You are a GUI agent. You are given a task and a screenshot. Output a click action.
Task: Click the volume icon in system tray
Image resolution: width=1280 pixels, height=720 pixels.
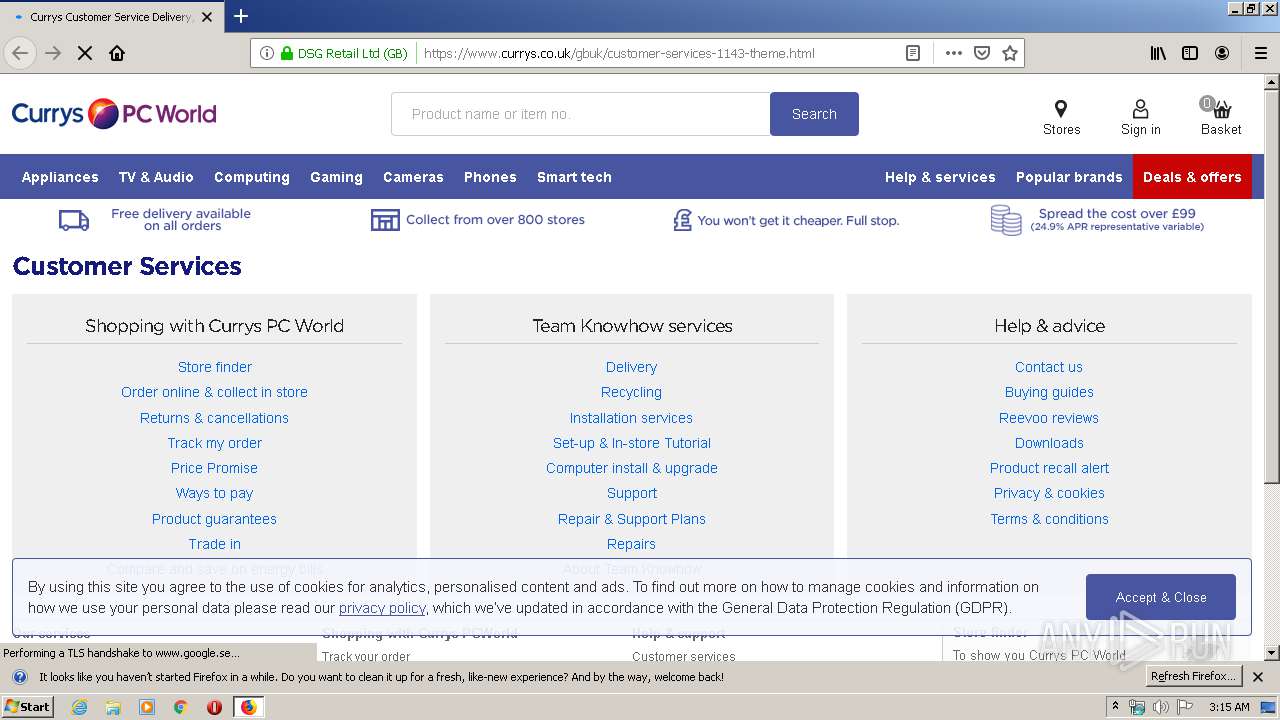tap(1160, 707)
